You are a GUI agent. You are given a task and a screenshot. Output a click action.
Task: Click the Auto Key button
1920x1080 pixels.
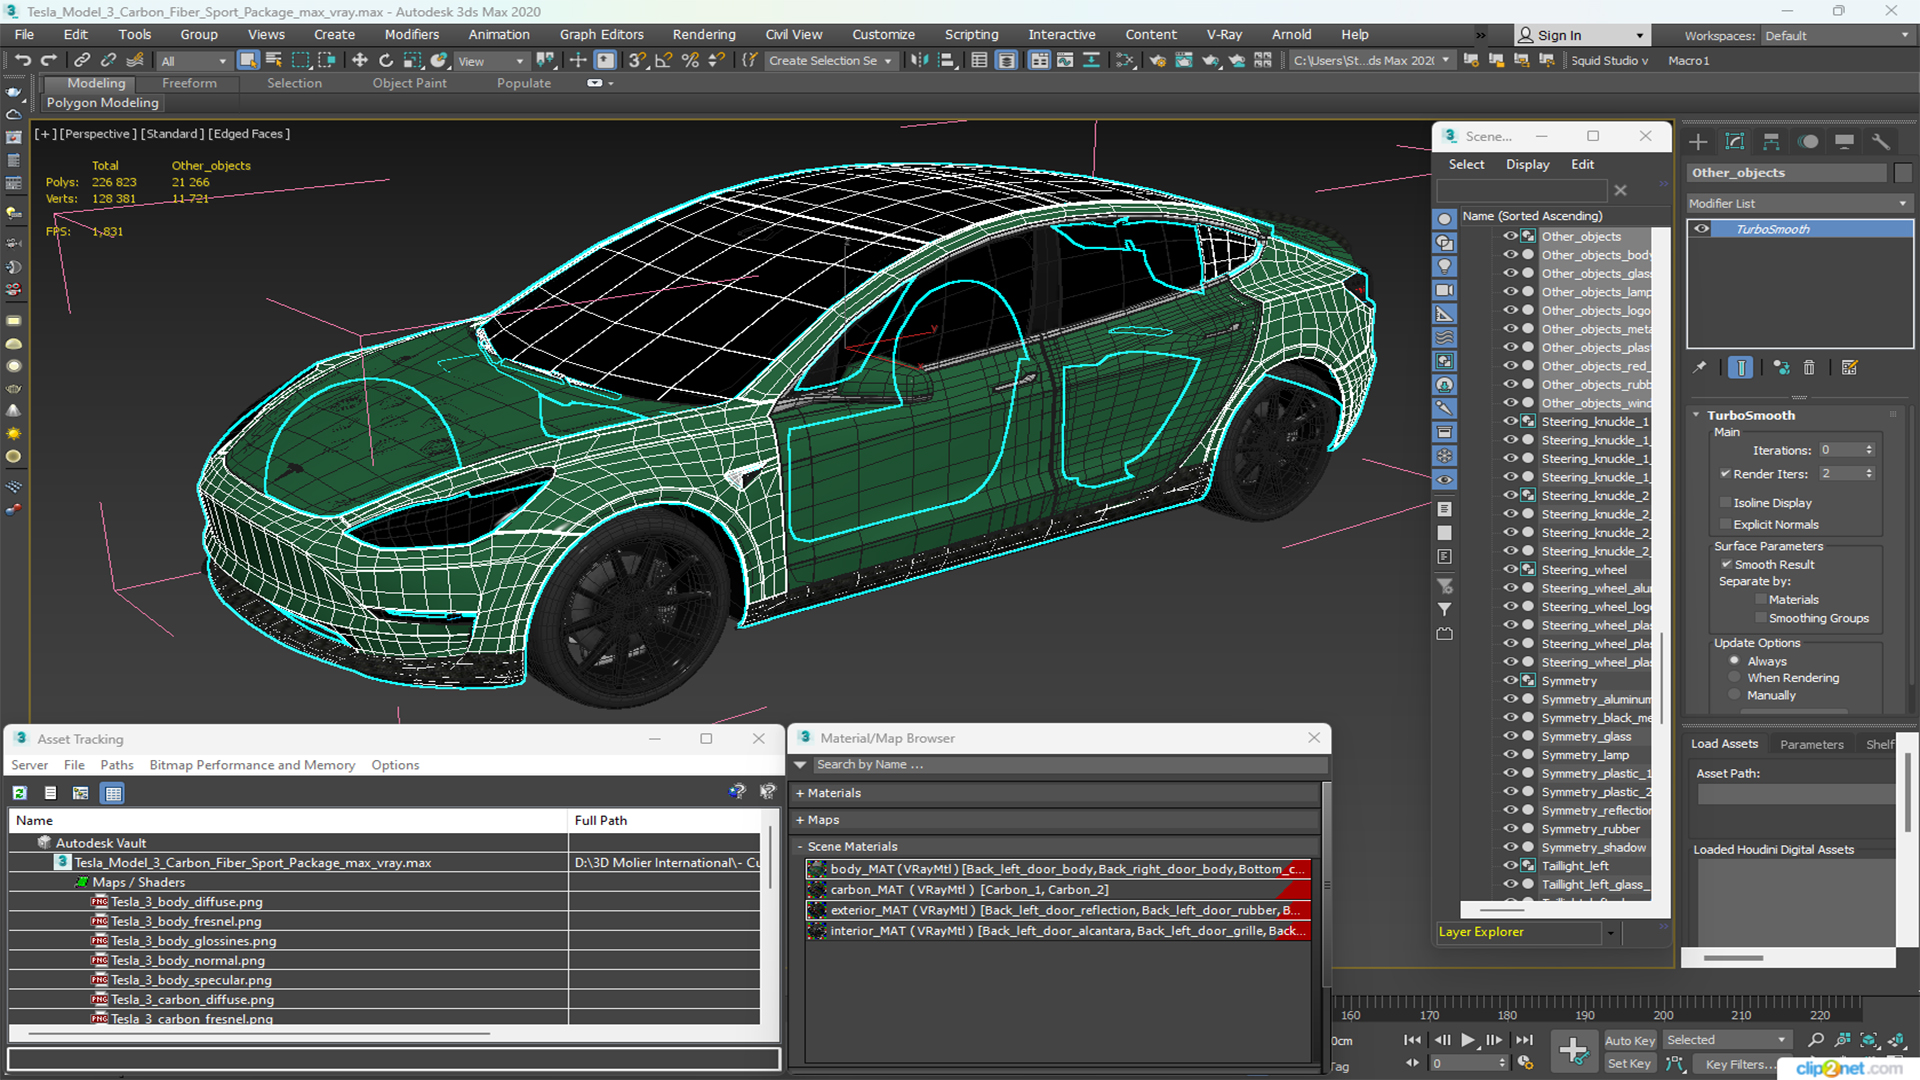(1629, 1041)
